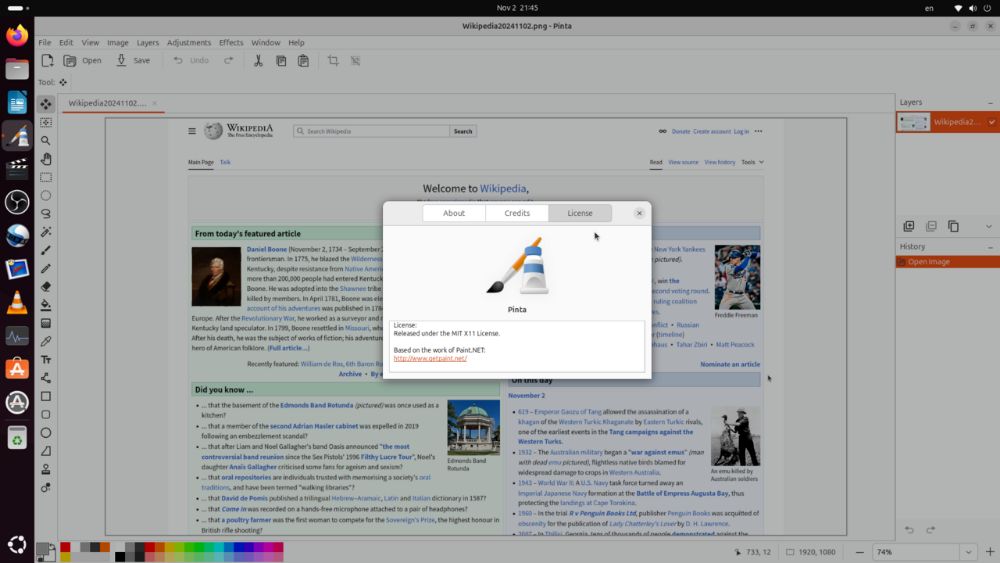This screenshot has height=563, width=1000.
Task: Open VLC from the Ubuntu dock
Action: [17, 302]
